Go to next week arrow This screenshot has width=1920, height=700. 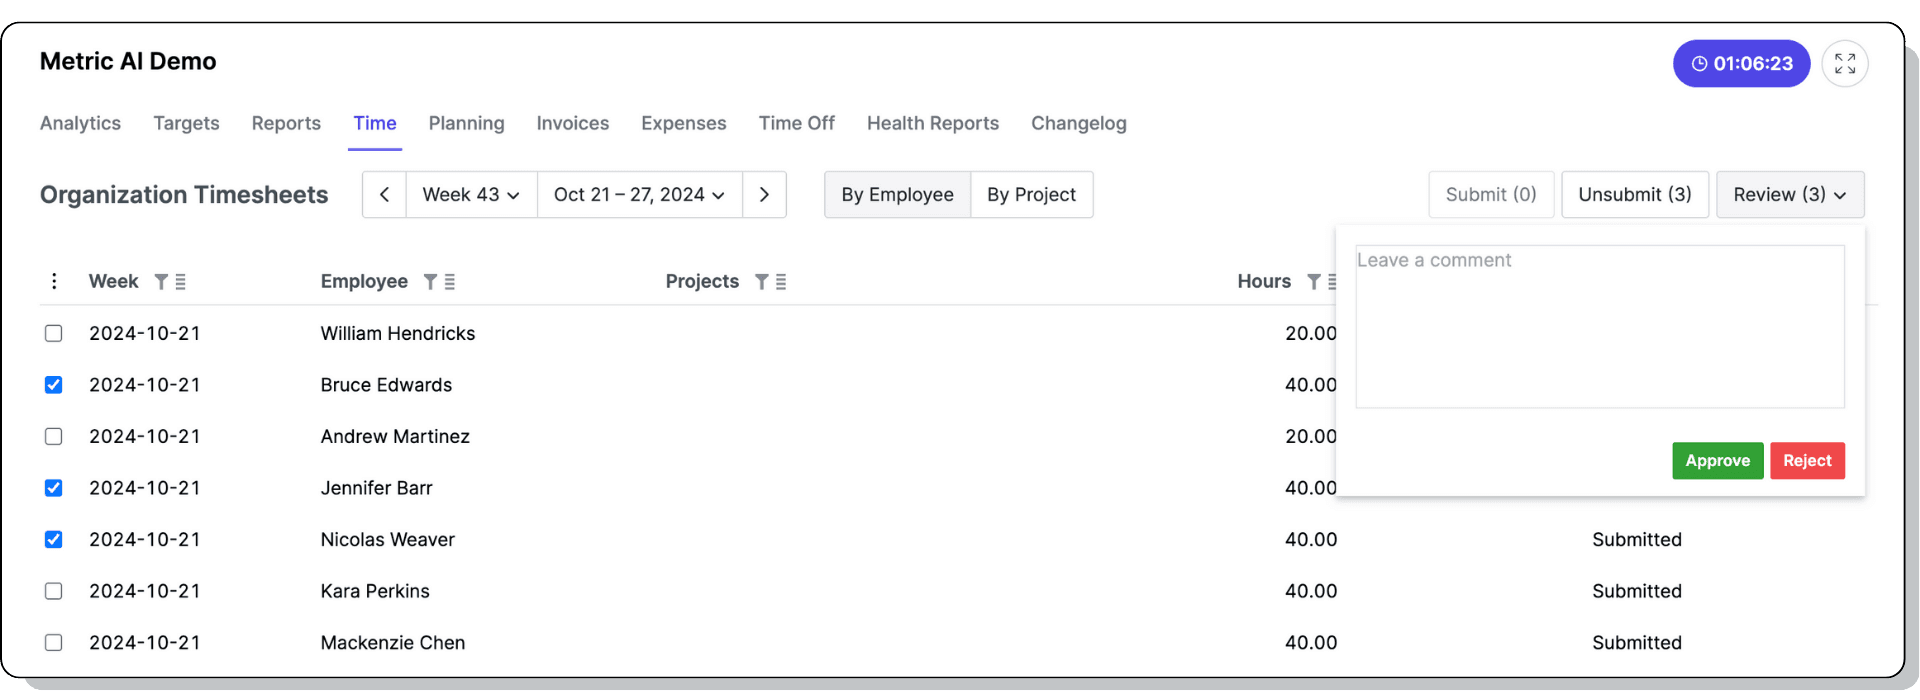(764, 194)
